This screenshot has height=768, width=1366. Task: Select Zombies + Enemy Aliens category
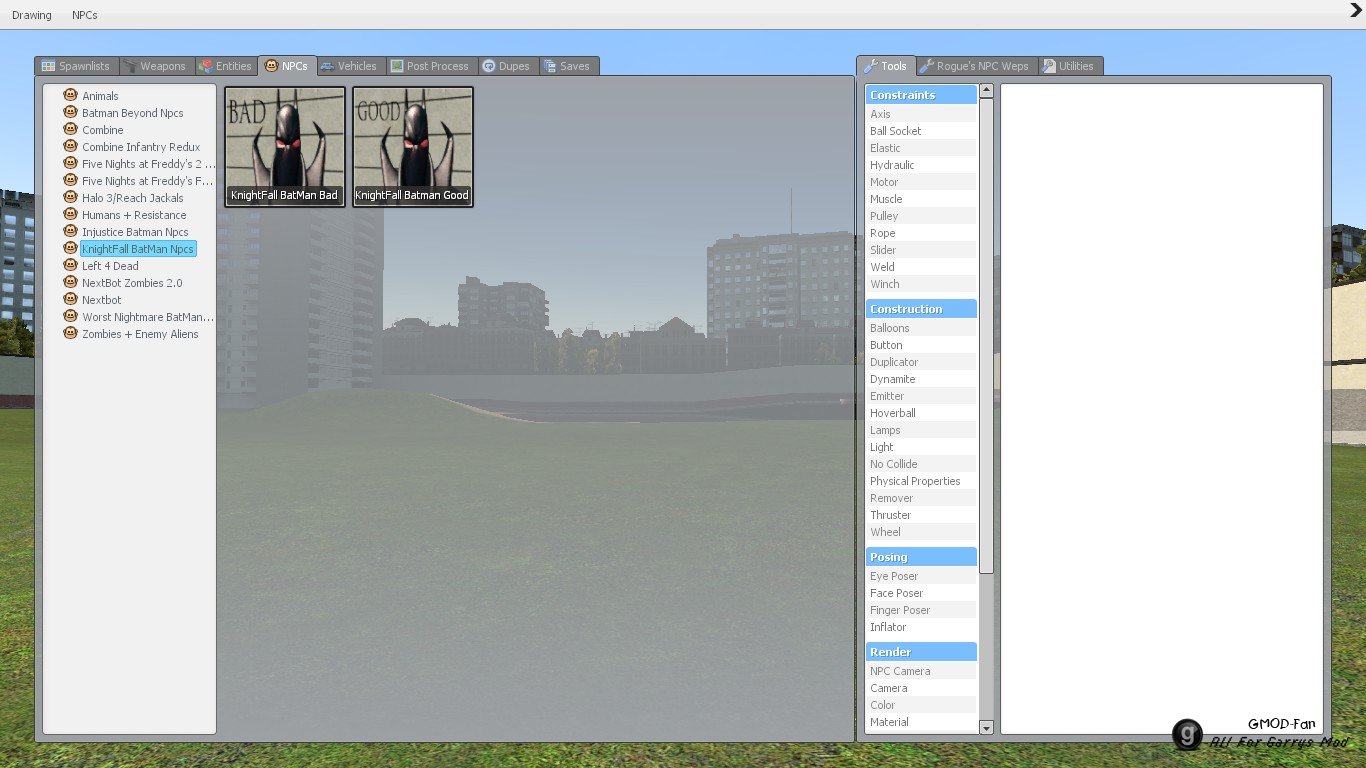point(140,334)
